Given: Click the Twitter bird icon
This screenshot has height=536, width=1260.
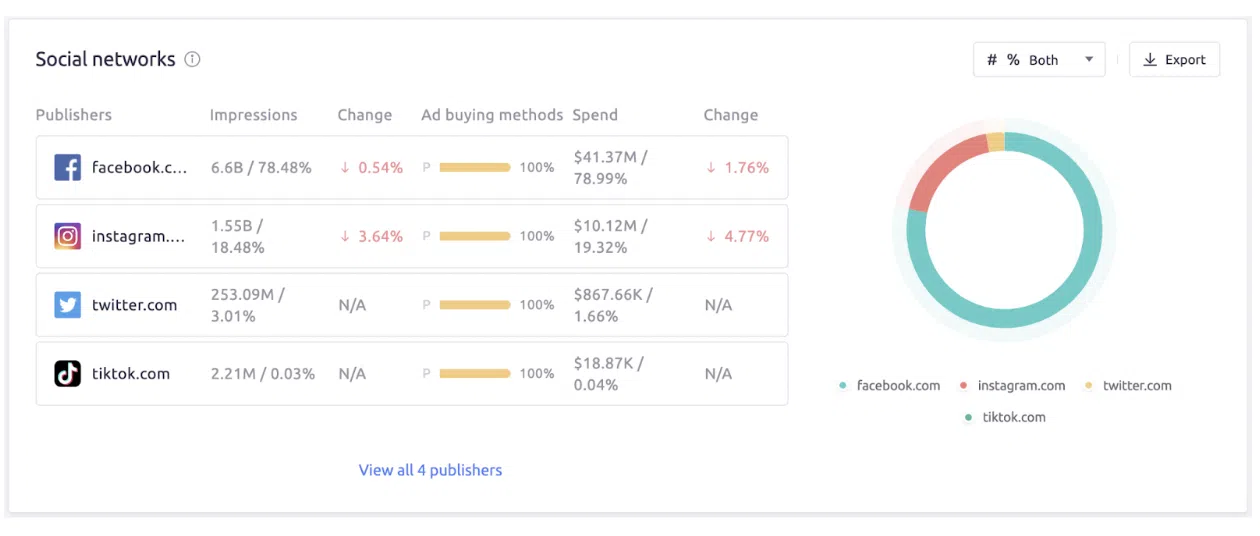Looking at the screenshot, I should pyautogui.click(x=67, y=305).
